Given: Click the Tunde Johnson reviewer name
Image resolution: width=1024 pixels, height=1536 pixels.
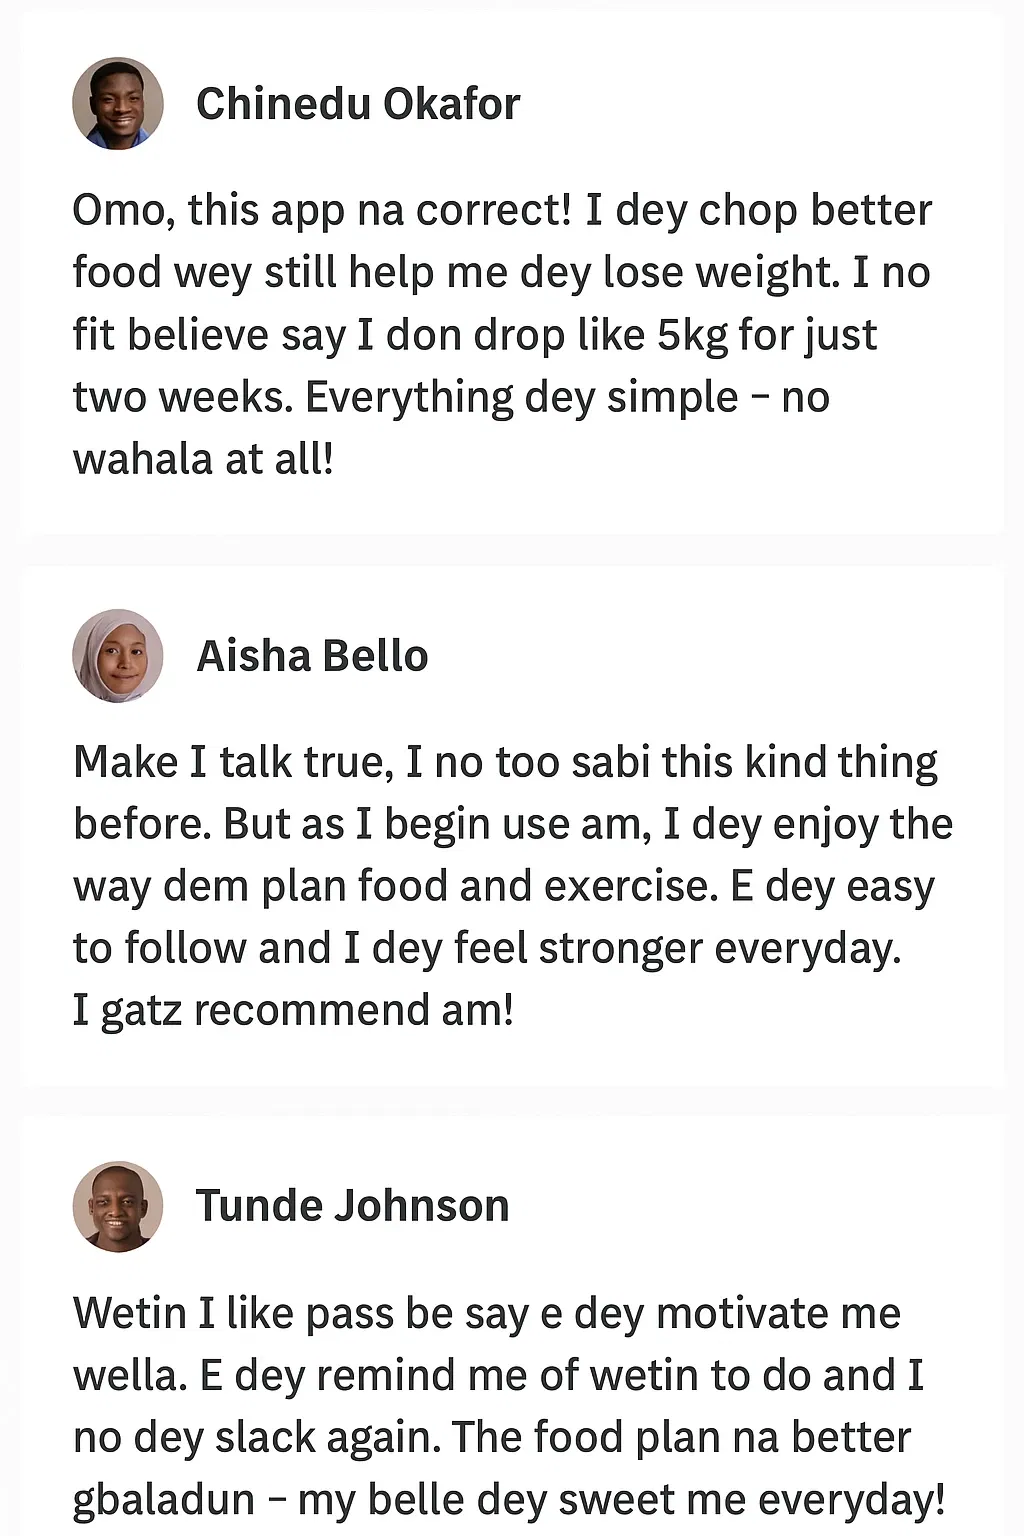Looking at the screenshot, I should [x=352, y=1206].
